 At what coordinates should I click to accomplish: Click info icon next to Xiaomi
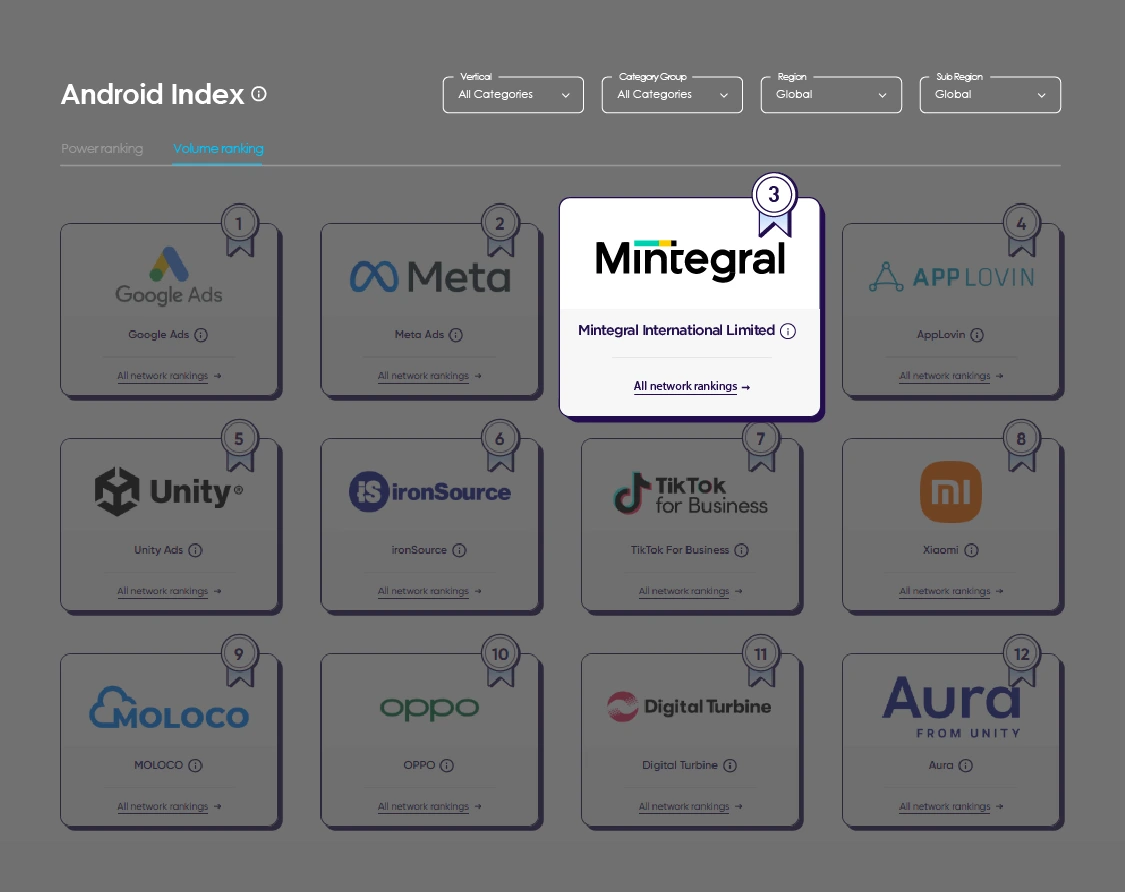click(971, 550)
